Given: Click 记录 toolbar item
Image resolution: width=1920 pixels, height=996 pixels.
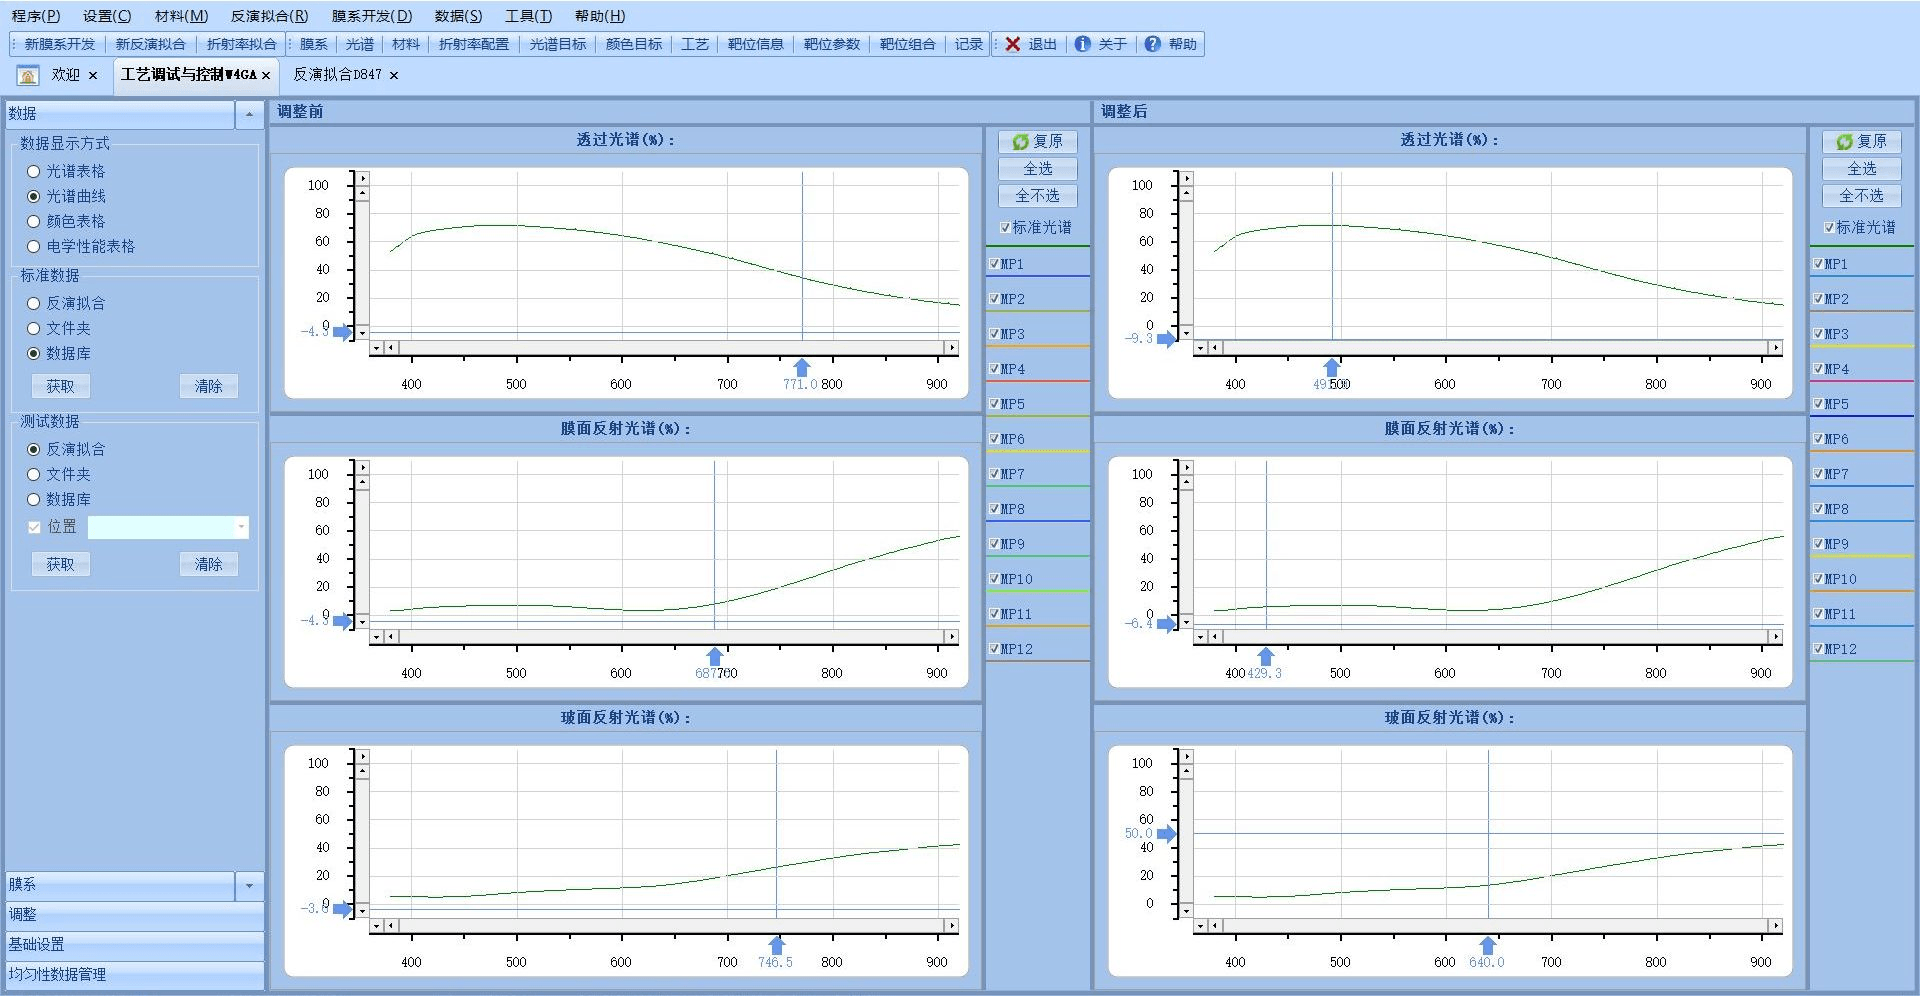Looking at the screenshot, I should coord(968,44).
